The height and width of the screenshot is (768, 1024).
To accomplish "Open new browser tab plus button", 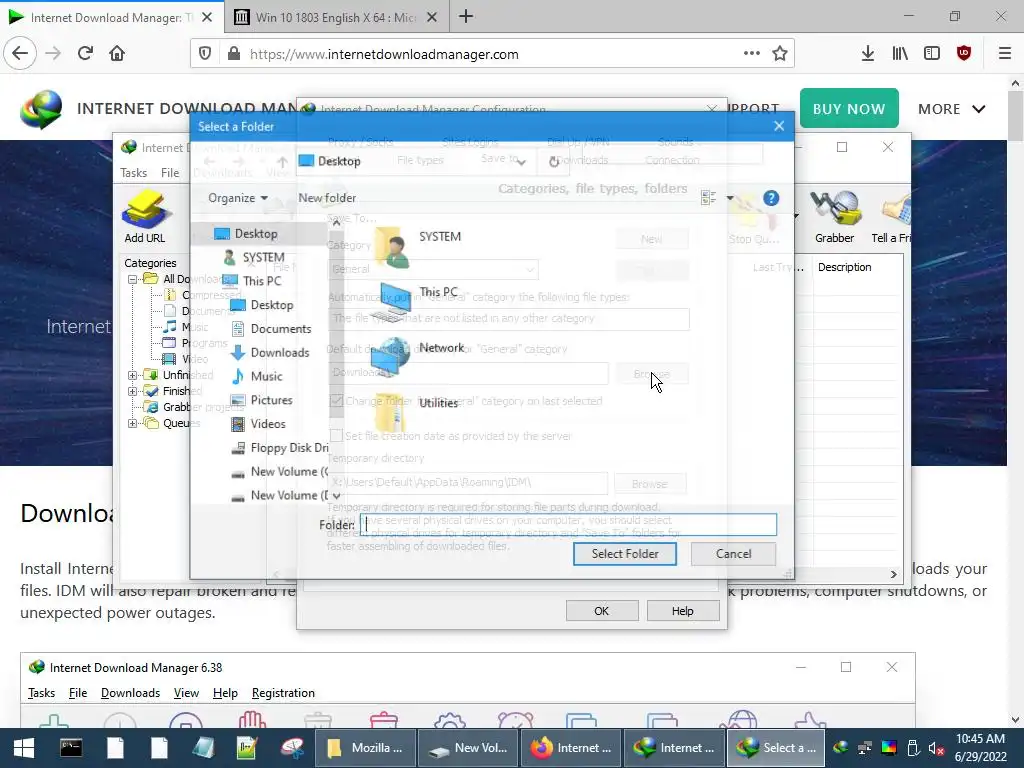I will coord(466,16).
